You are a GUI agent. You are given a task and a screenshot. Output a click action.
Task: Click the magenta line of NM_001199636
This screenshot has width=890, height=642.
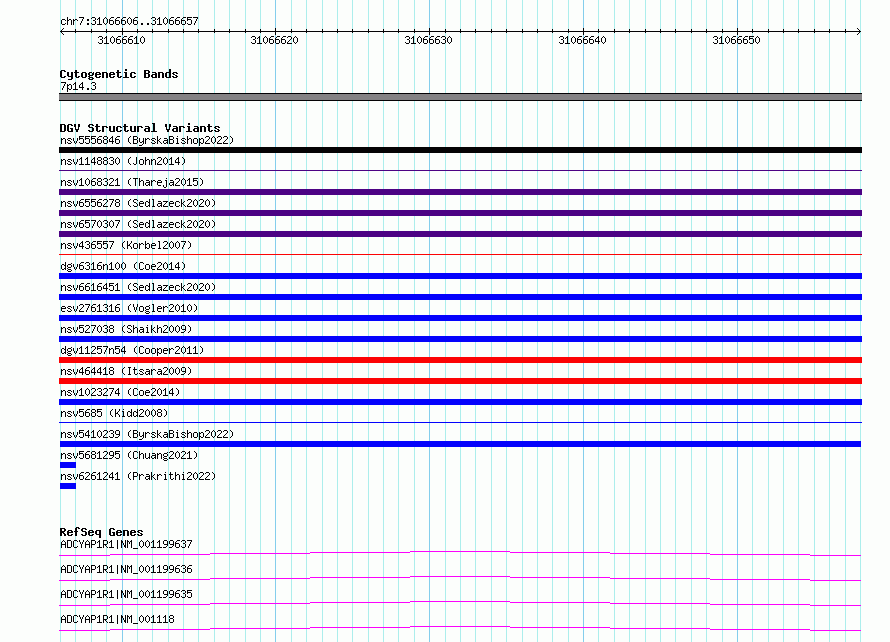pyautogui.click(x=460, y=578)
